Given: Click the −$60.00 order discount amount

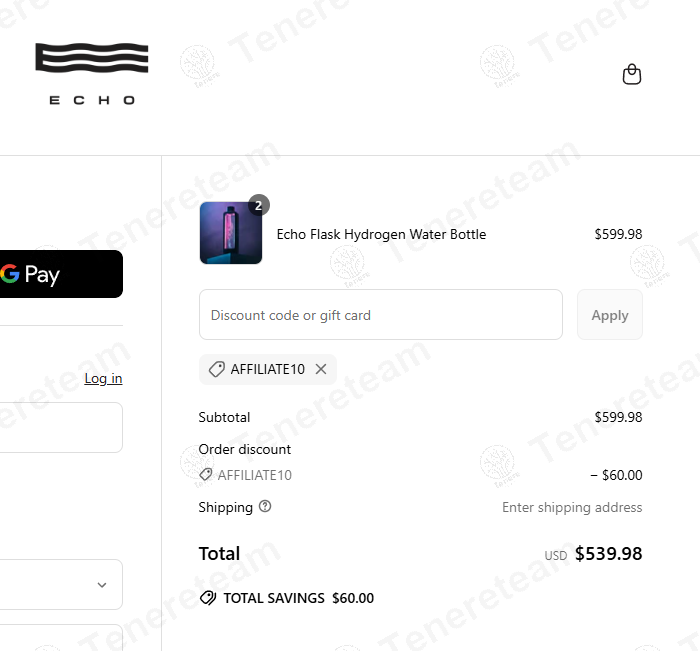Looking at the screenshot, I should coord(616,475).
